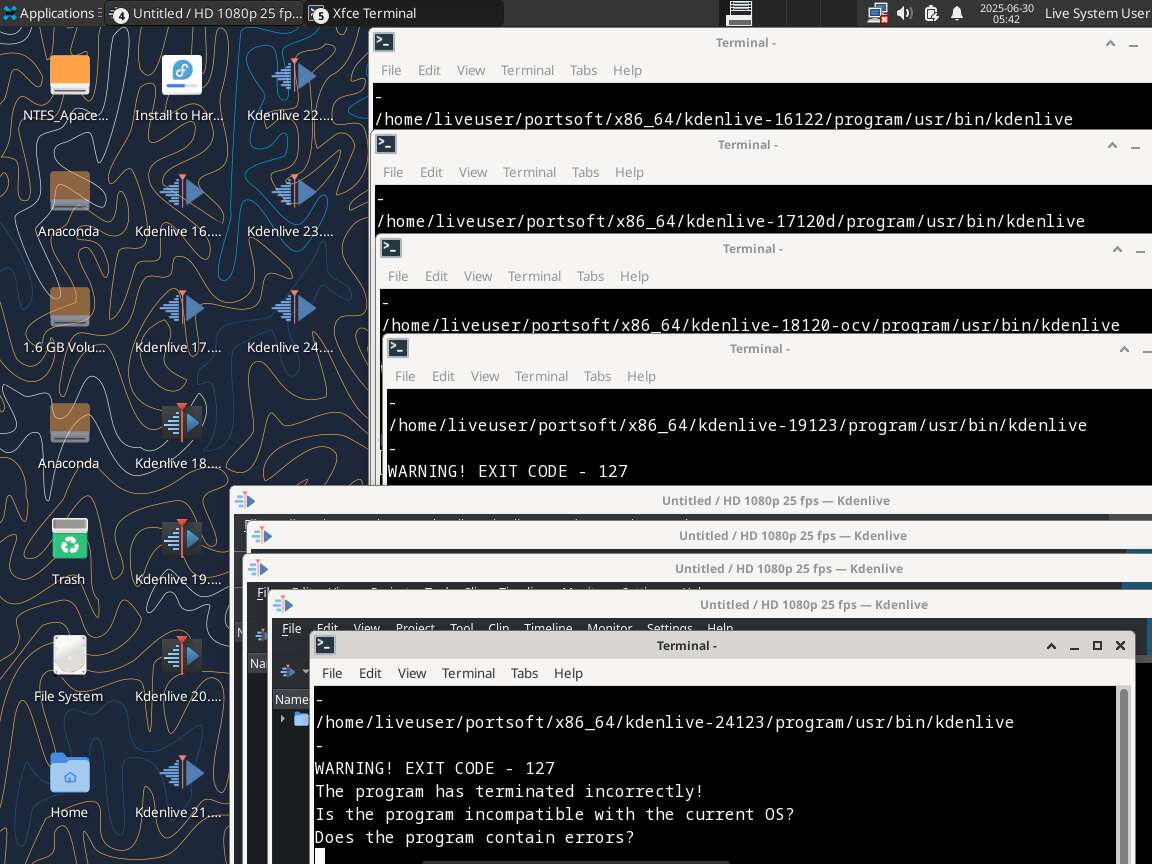
Task: Open Terminal menu in kdenlive-17120d terminal
Action: pyautogui.click(x=529, y=172)
